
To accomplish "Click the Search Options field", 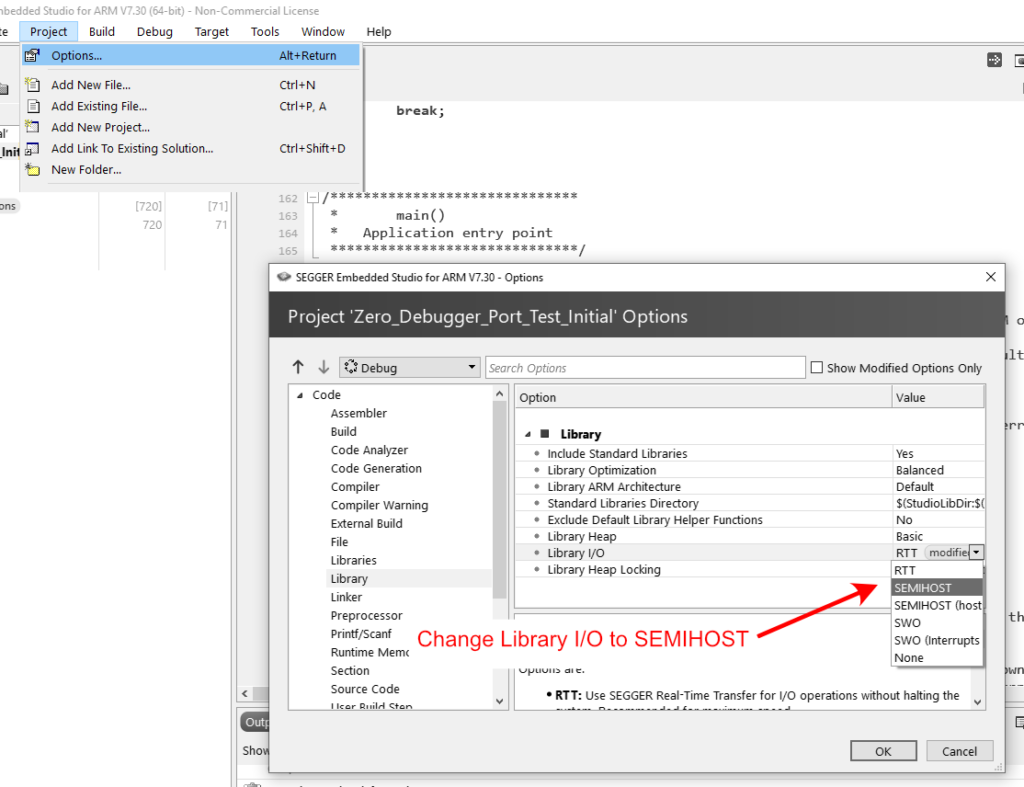I will coord(645,368).
